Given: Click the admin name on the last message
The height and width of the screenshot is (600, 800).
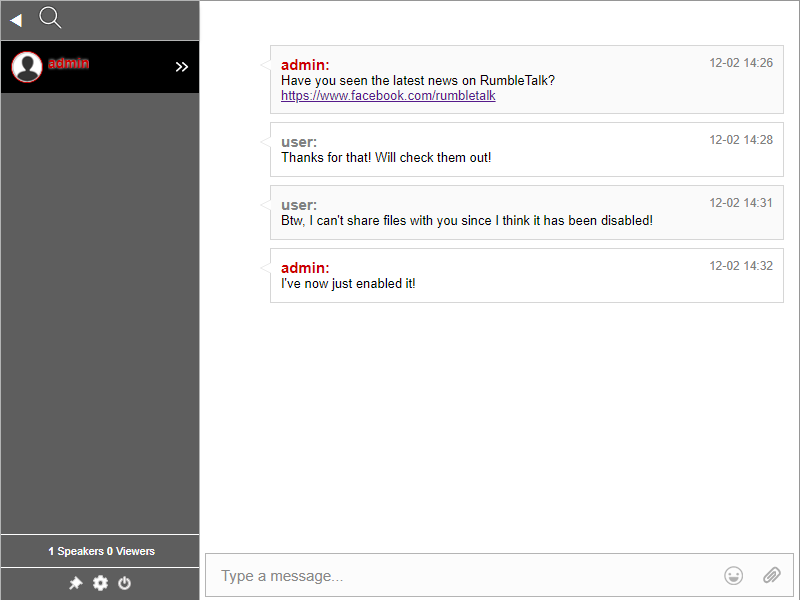Looking at the screenshot, I should pos(304,268).
